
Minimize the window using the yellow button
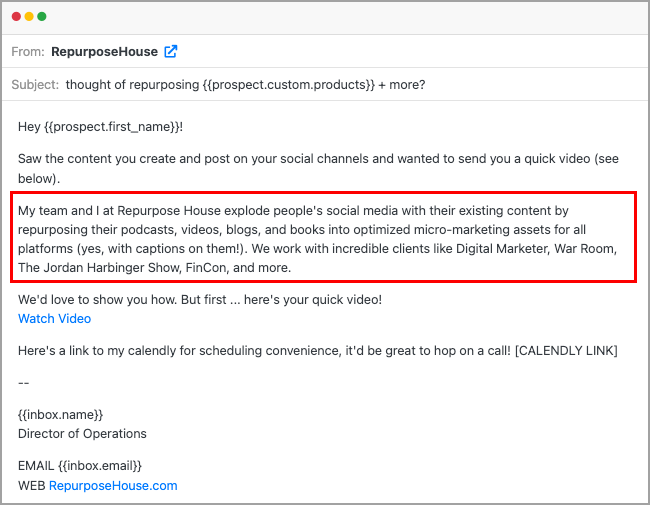pos(29,17)
